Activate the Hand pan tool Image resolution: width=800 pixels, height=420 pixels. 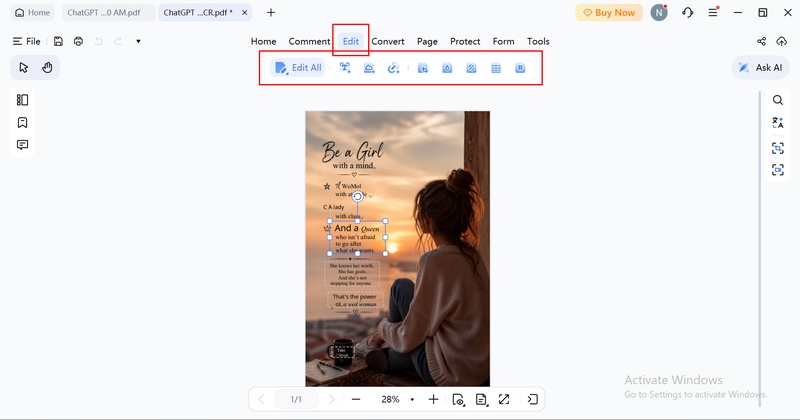[47, 67]
